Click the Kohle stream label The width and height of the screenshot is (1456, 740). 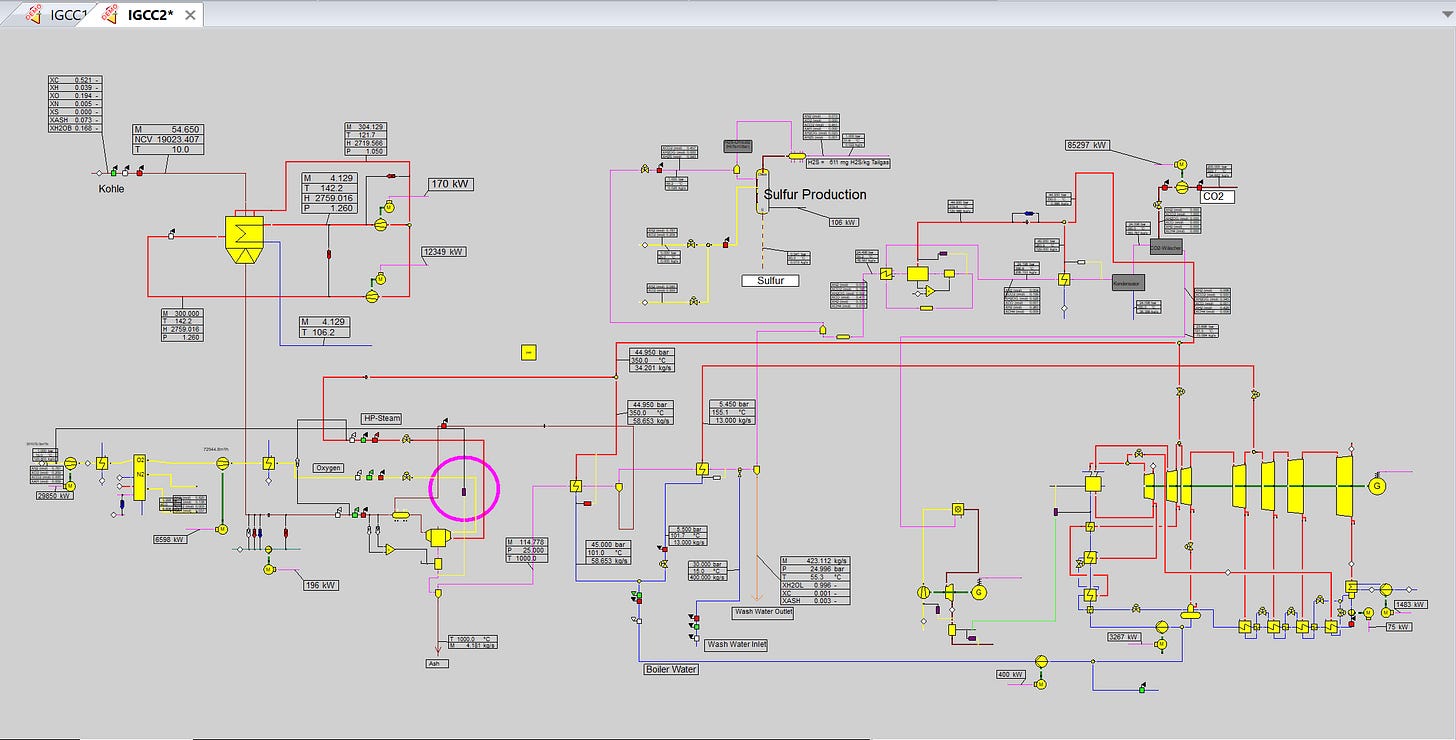pyautogui.click(x=112, y=189)
